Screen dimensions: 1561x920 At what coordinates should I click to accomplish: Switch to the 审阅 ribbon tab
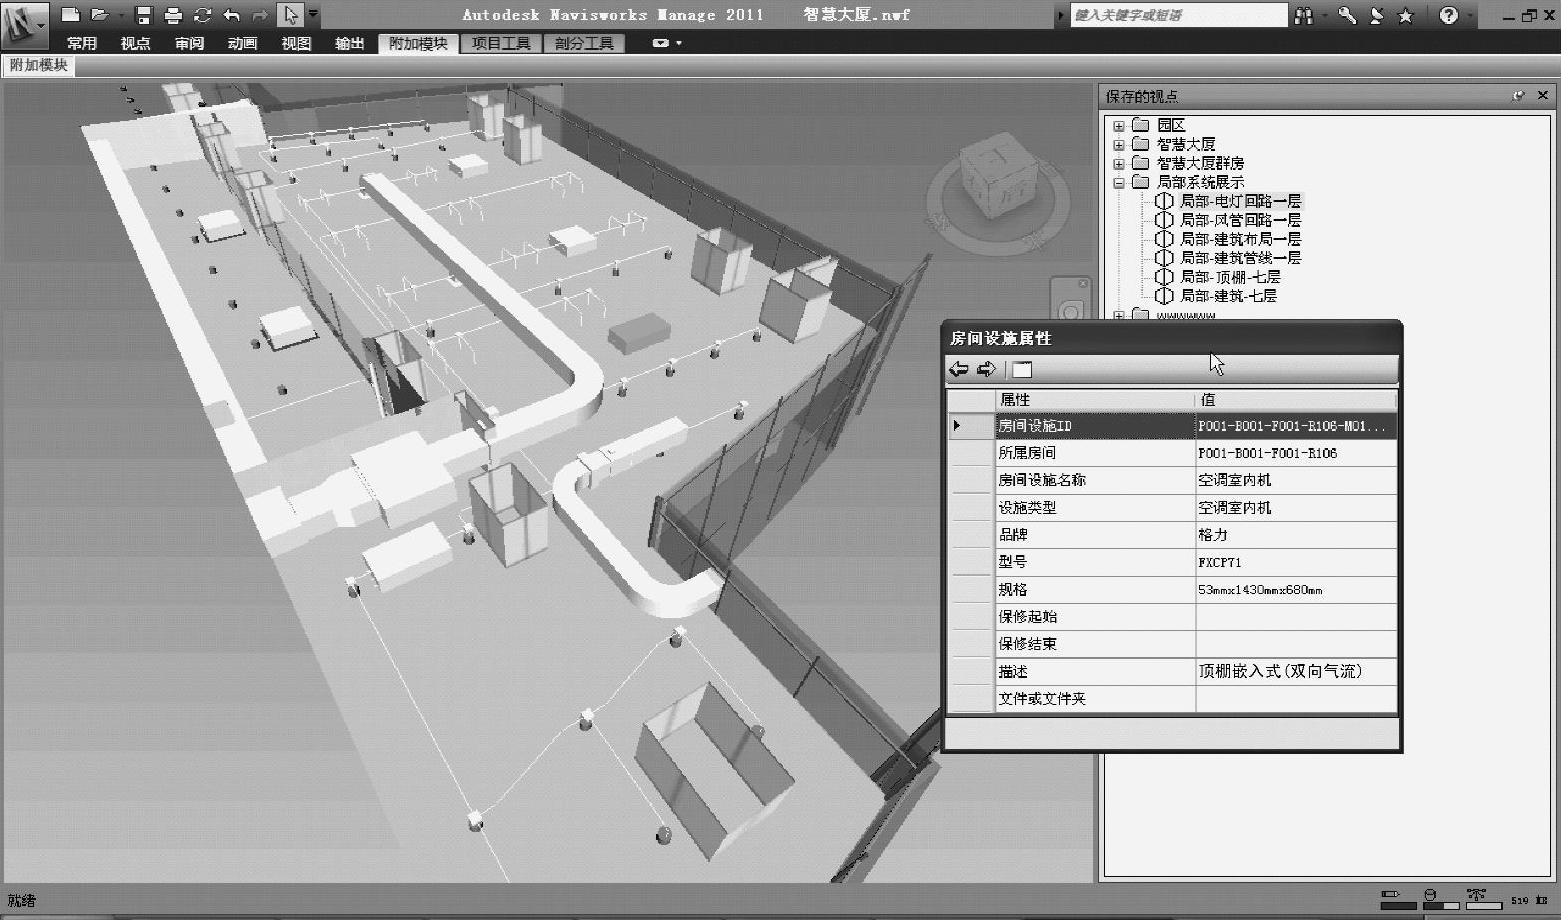pyautogui.click(x=189, y=44)
